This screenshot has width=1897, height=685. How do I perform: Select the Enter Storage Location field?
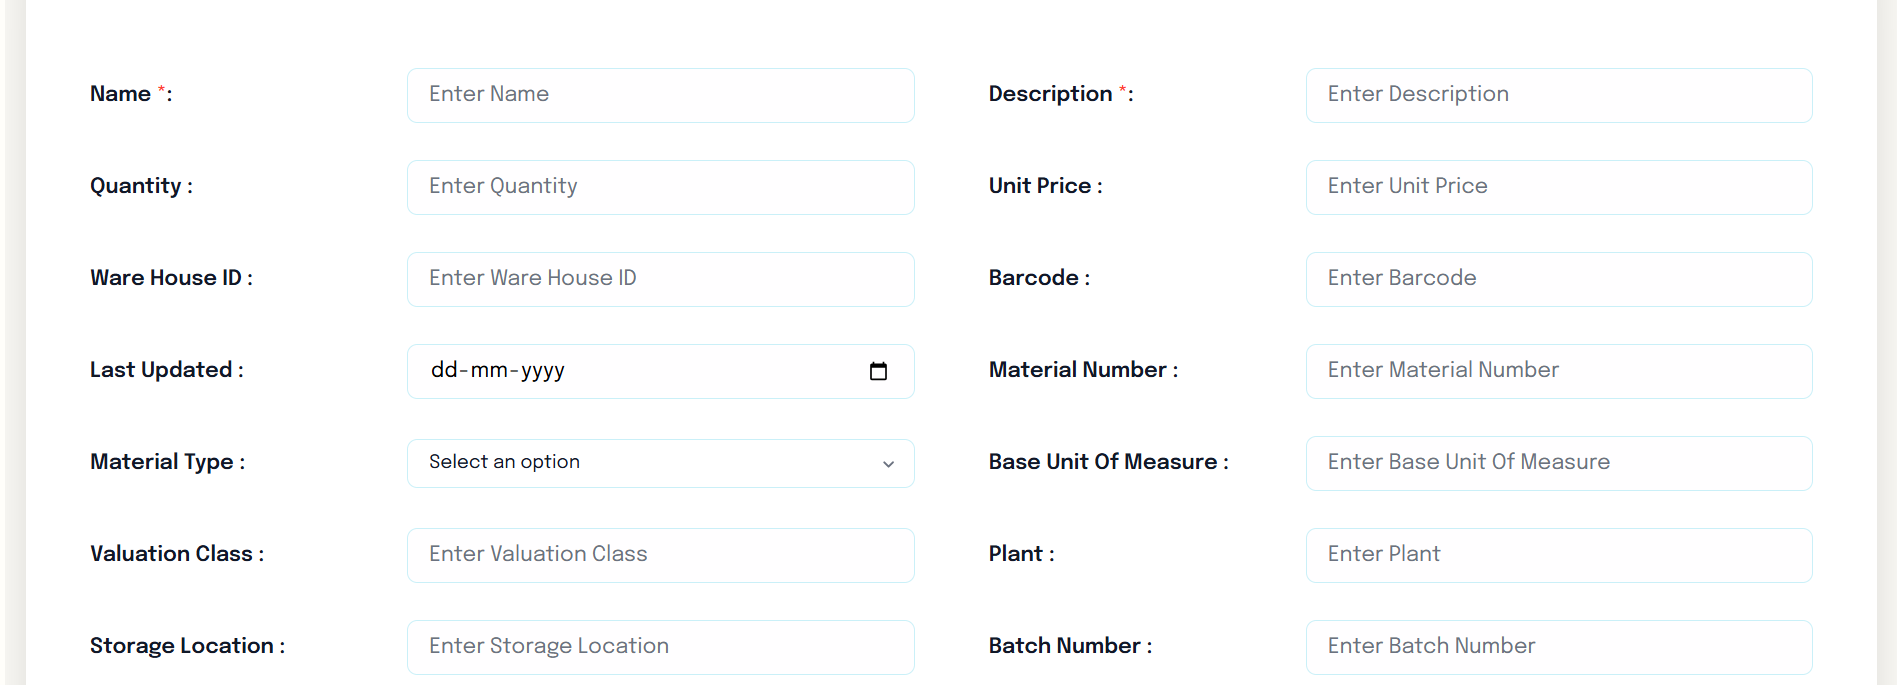pos(660,647)
